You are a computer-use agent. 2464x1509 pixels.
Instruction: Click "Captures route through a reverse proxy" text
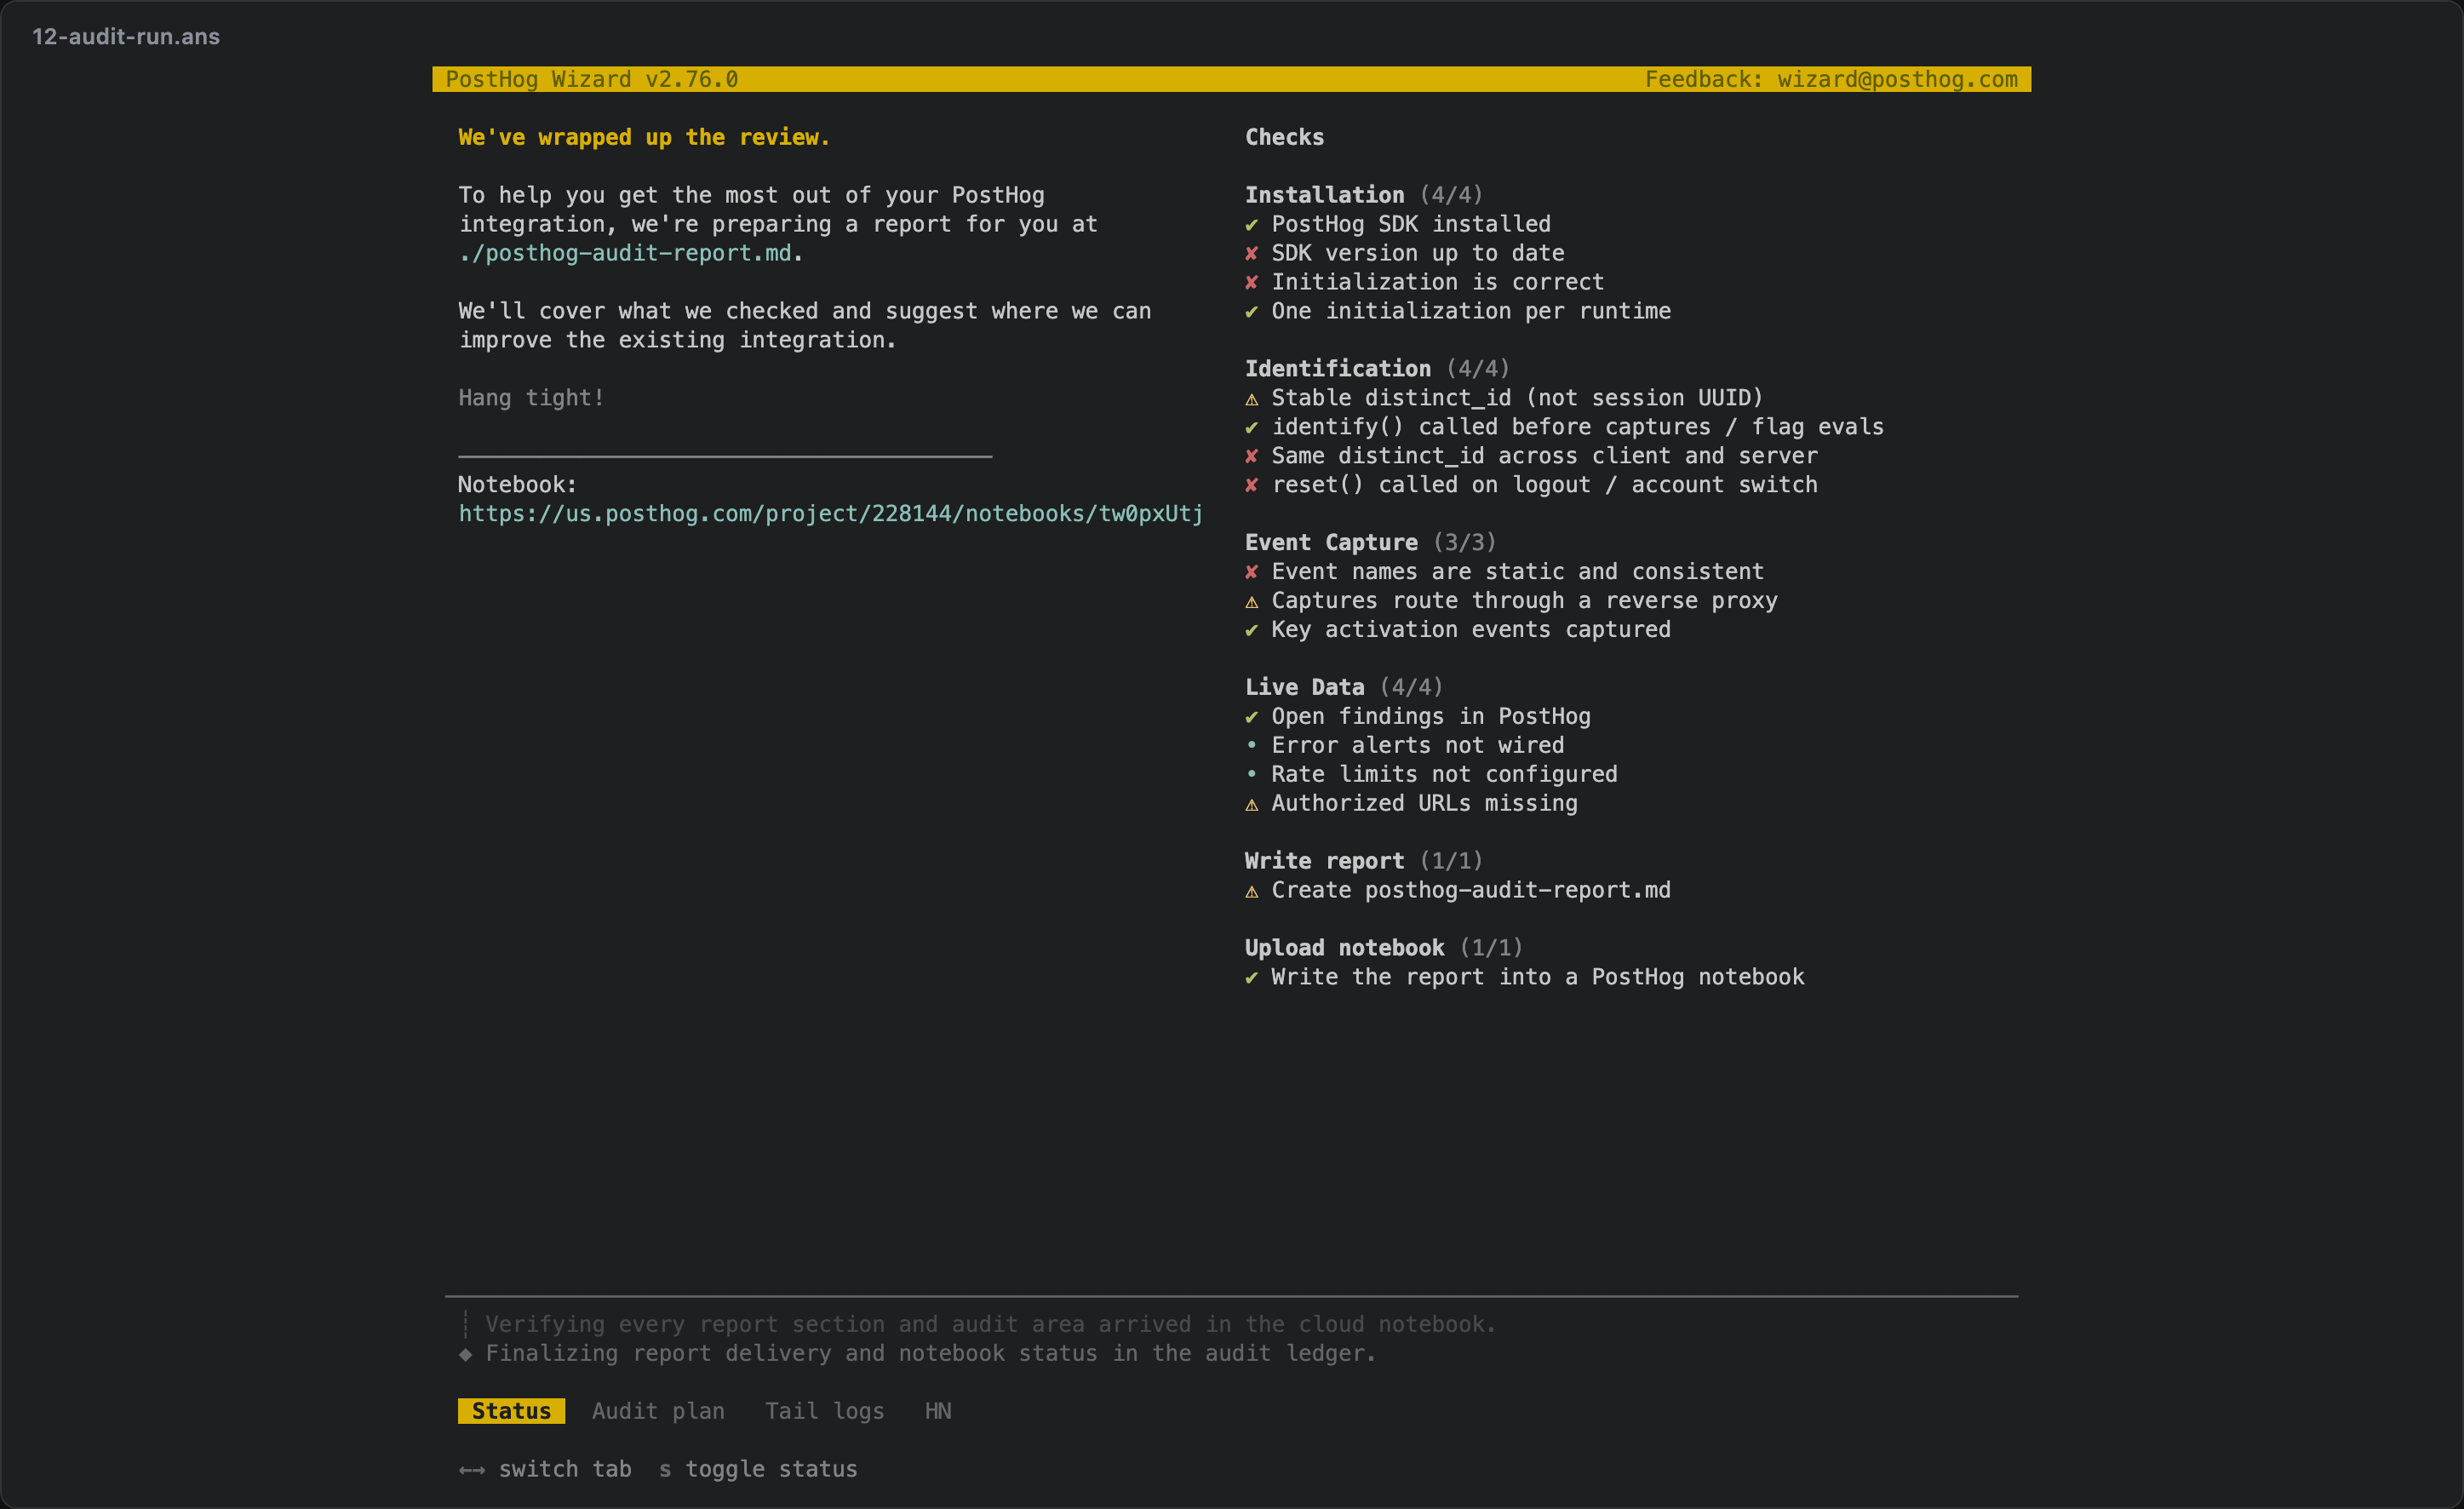click(x=1524, y=601)
